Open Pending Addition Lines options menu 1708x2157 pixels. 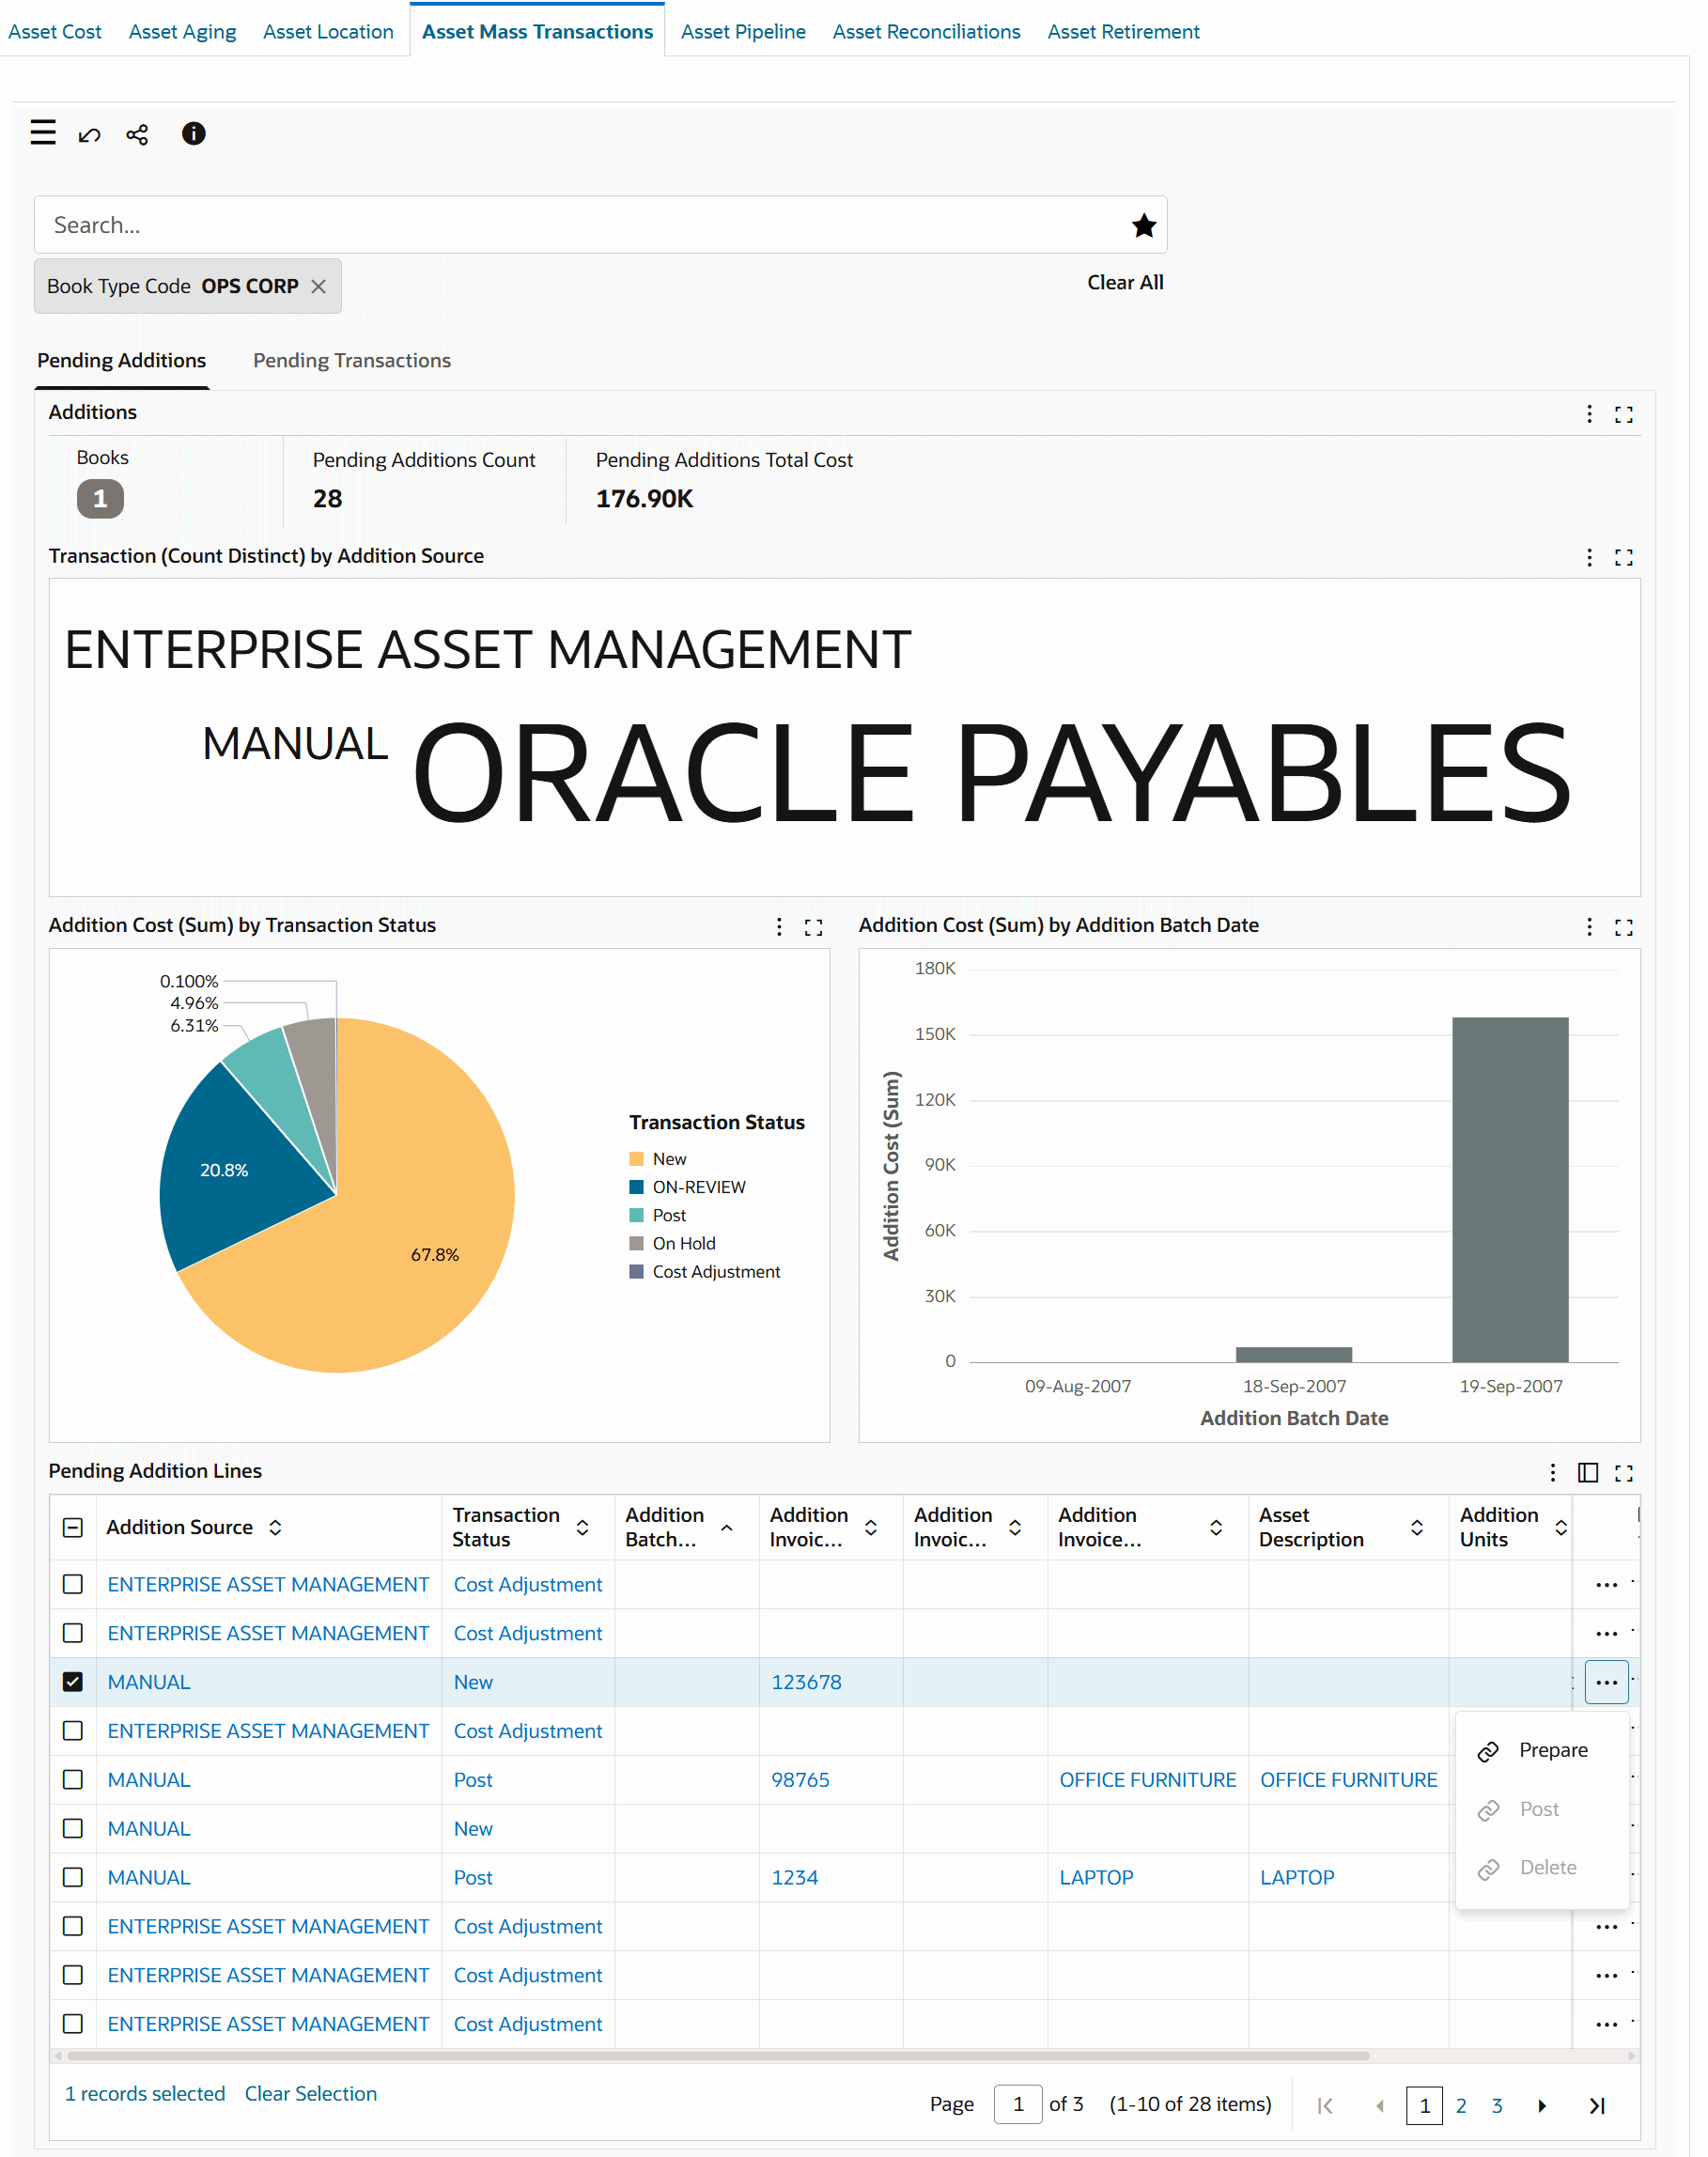[1553, 1473]
